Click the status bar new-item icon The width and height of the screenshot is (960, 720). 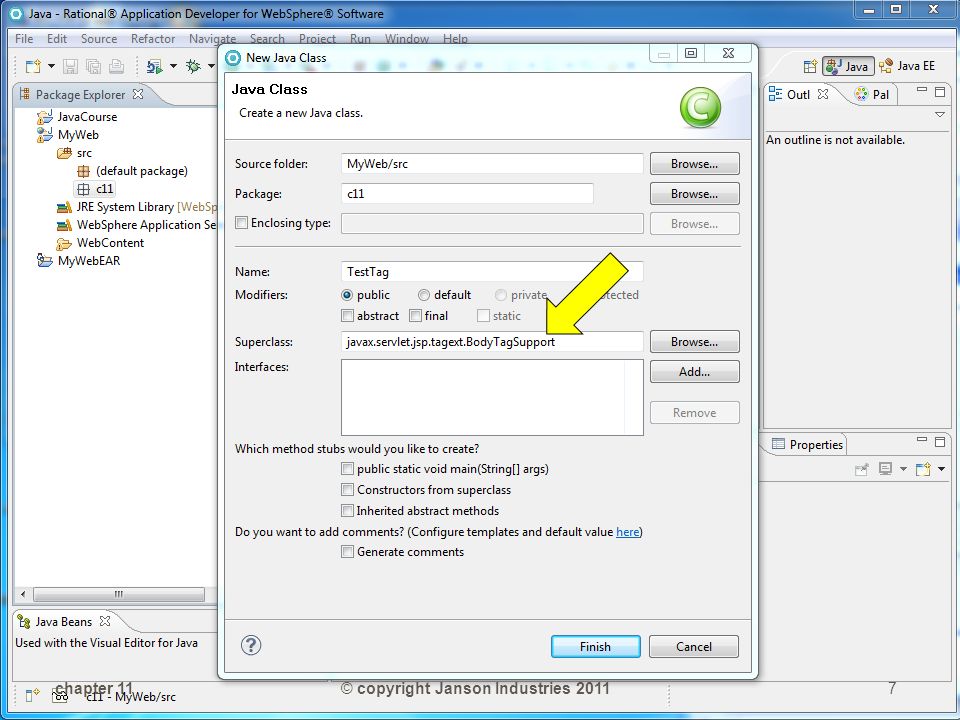[x=32, y=696]
